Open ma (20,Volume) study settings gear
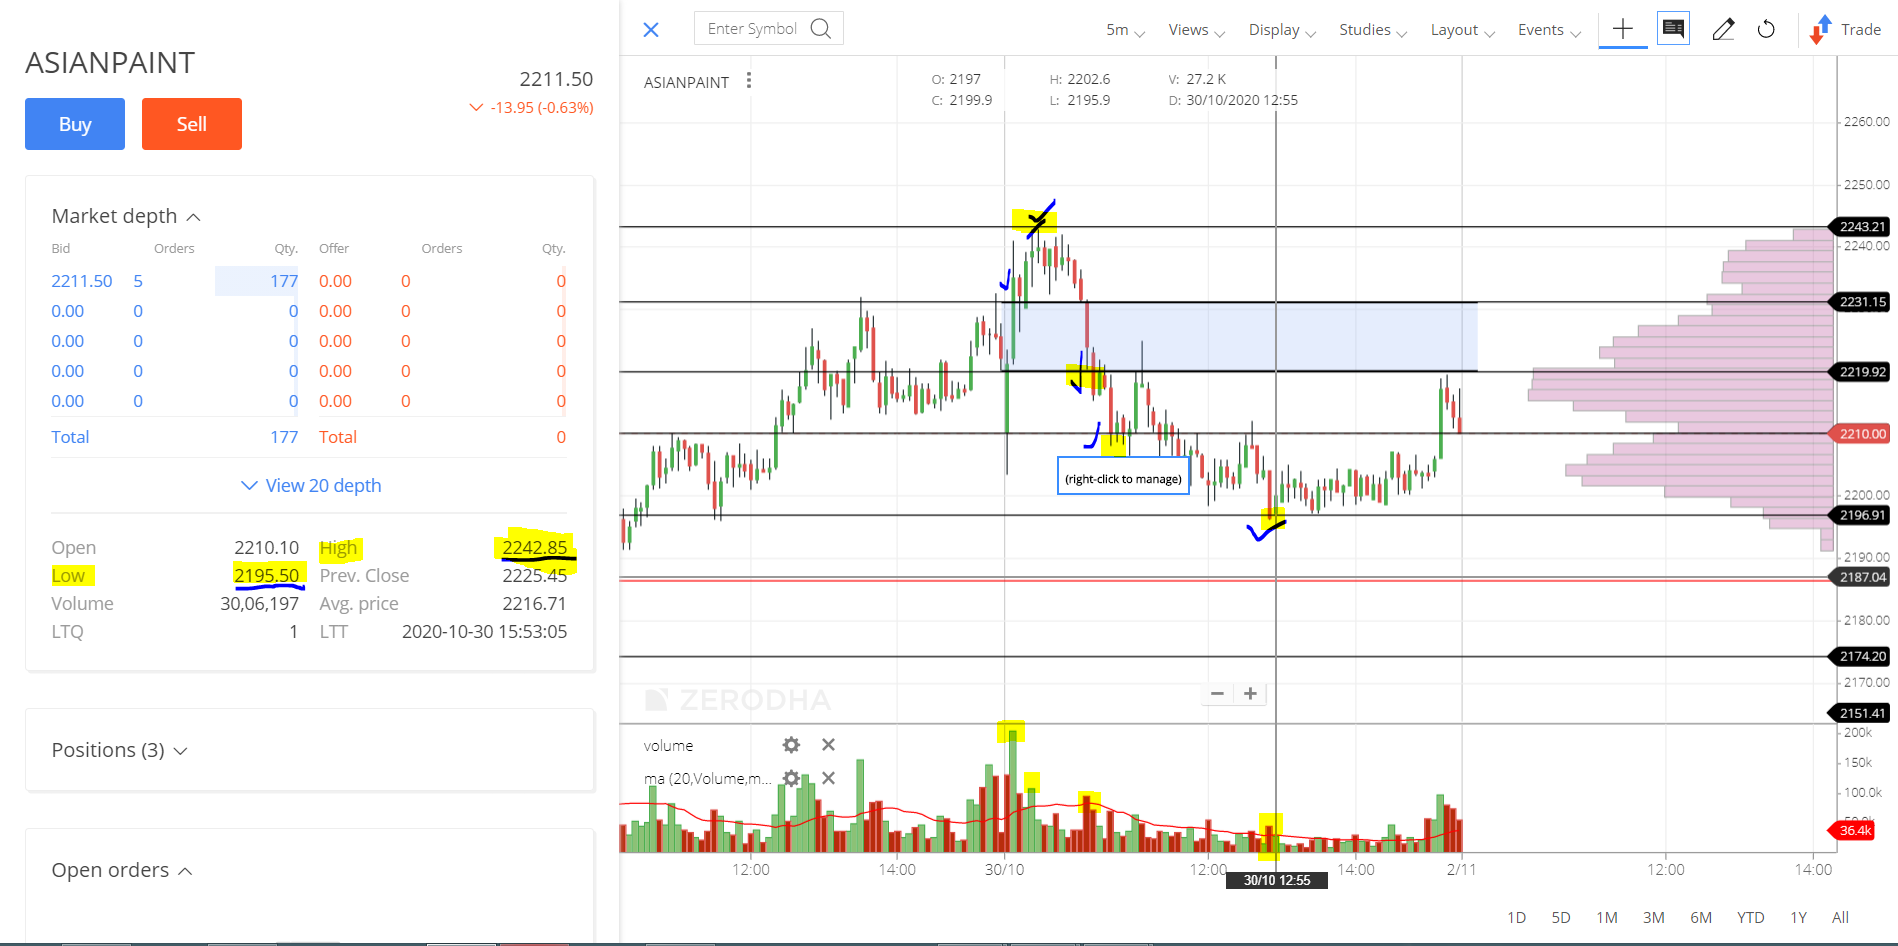Screen dimensions: 1898x946 pyautogui.click(x=791, y=778)
